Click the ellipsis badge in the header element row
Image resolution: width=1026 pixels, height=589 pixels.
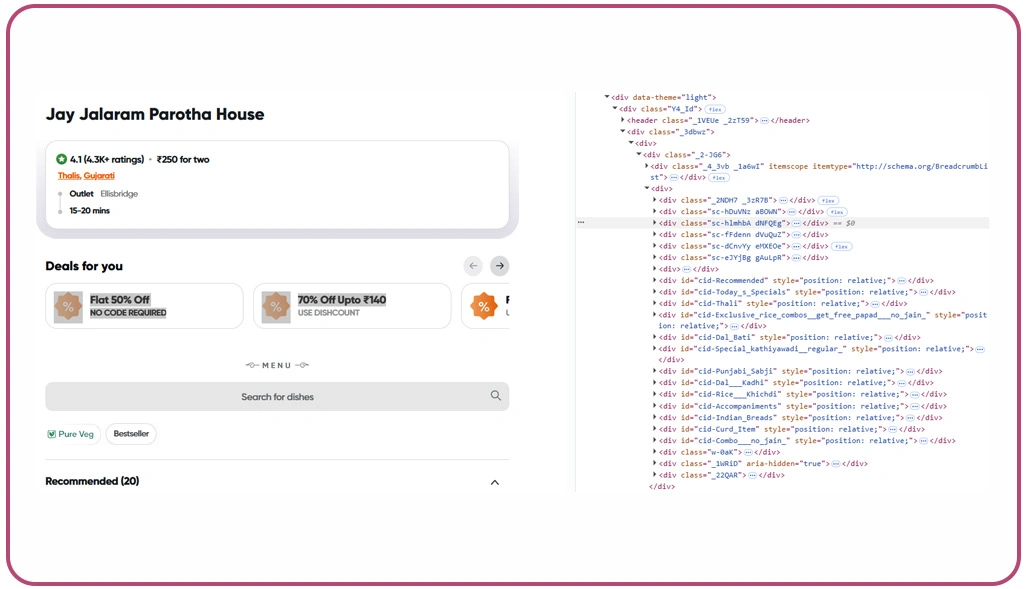pos(764,120)
